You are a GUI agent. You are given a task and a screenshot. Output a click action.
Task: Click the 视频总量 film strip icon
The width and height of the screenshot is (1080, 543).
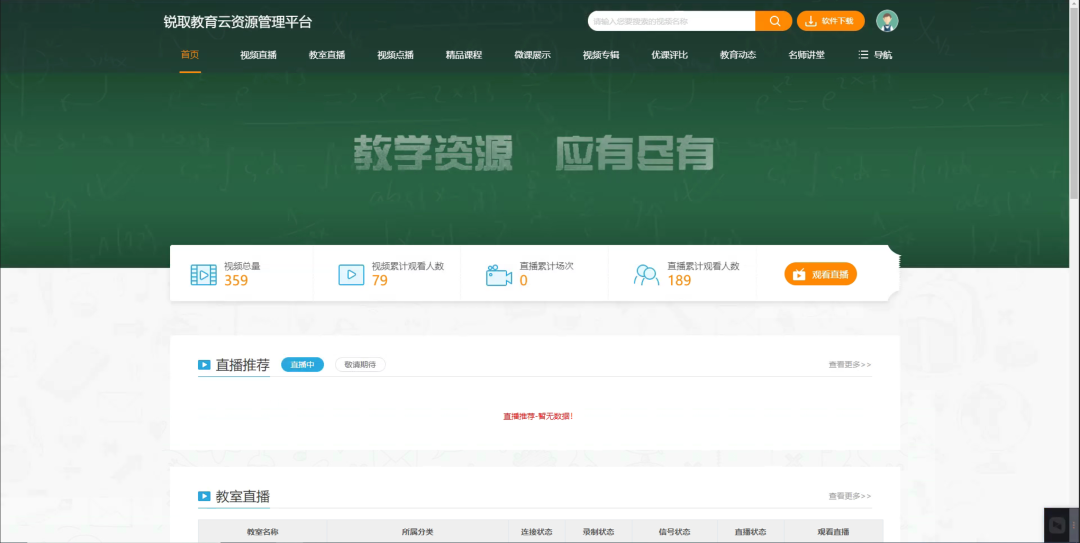[203, 274]
